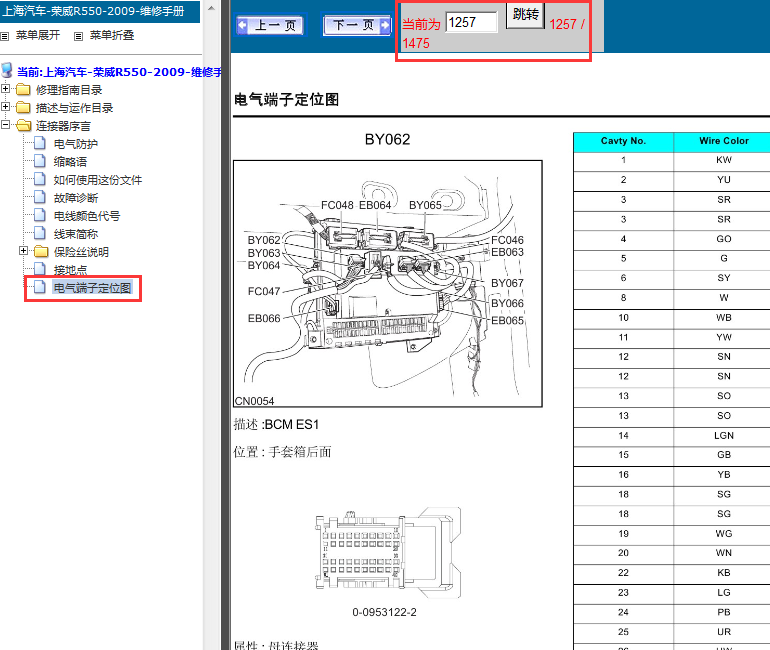Open 描述与运作目录 tree item
Screen dimensions: 770x650
(x=74, y=108)
